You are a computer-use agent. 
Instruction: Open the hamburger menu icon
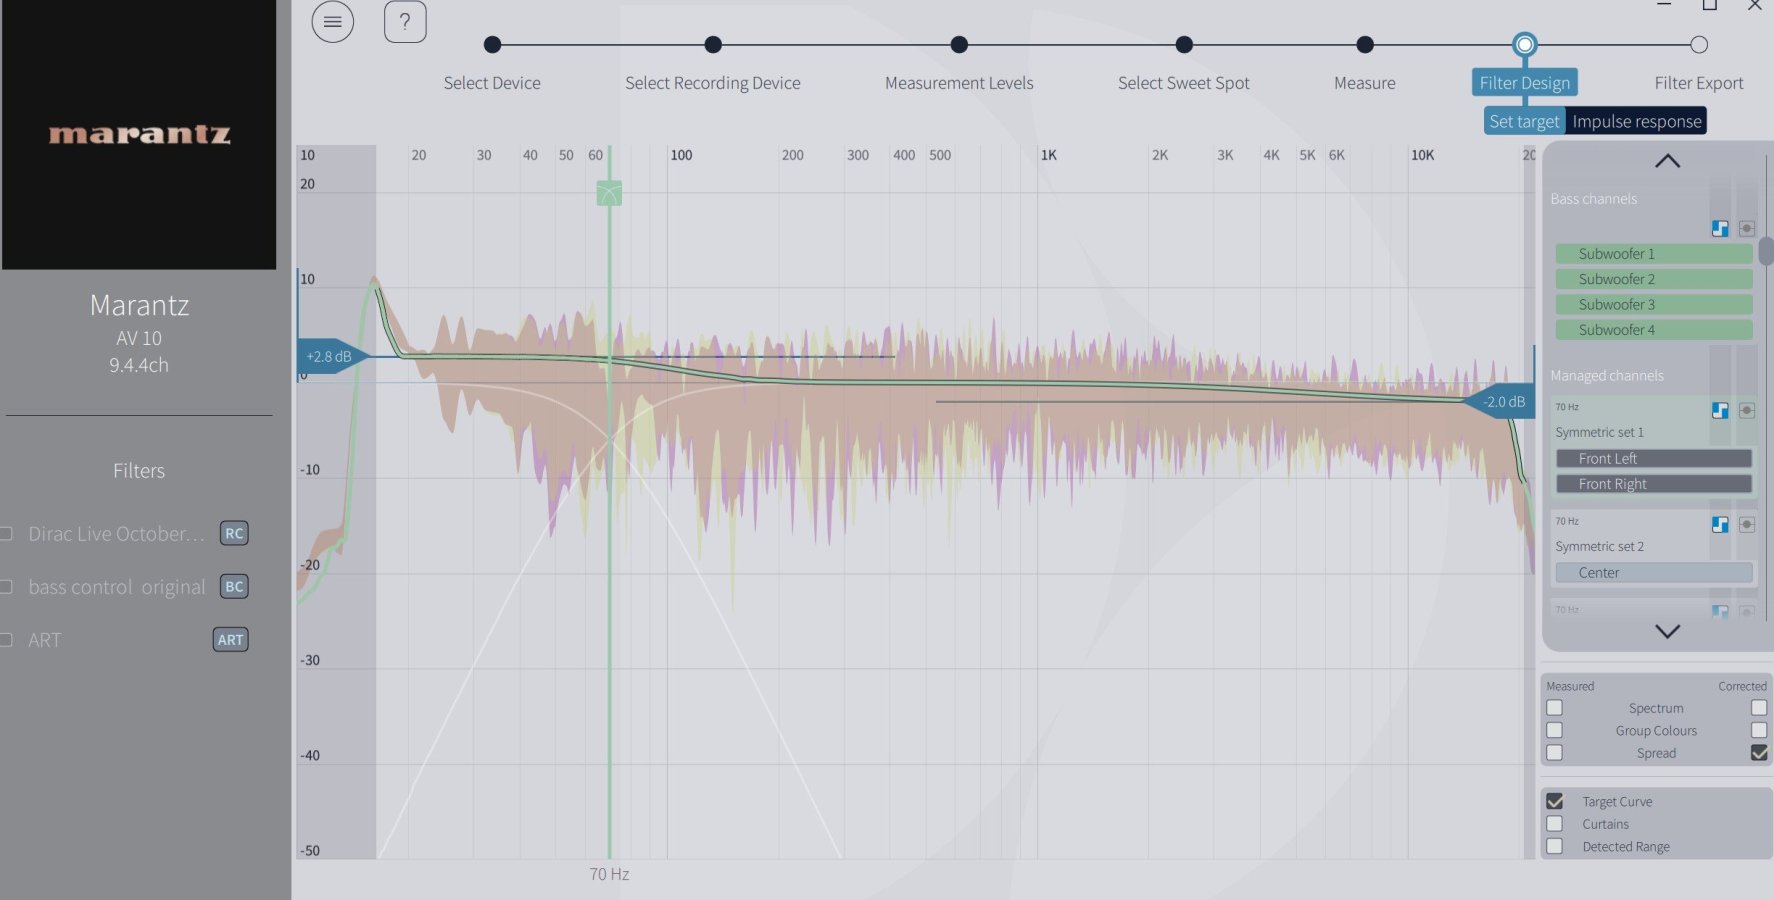[x=332, y=22]
